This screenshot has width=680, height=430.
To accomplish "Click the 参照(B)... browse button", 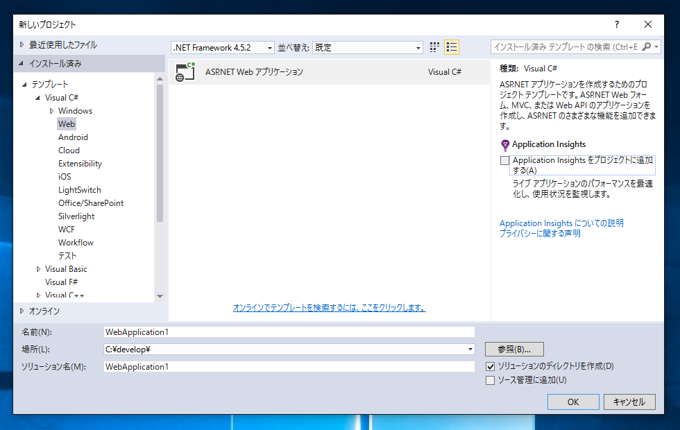I will click(514, 349).
